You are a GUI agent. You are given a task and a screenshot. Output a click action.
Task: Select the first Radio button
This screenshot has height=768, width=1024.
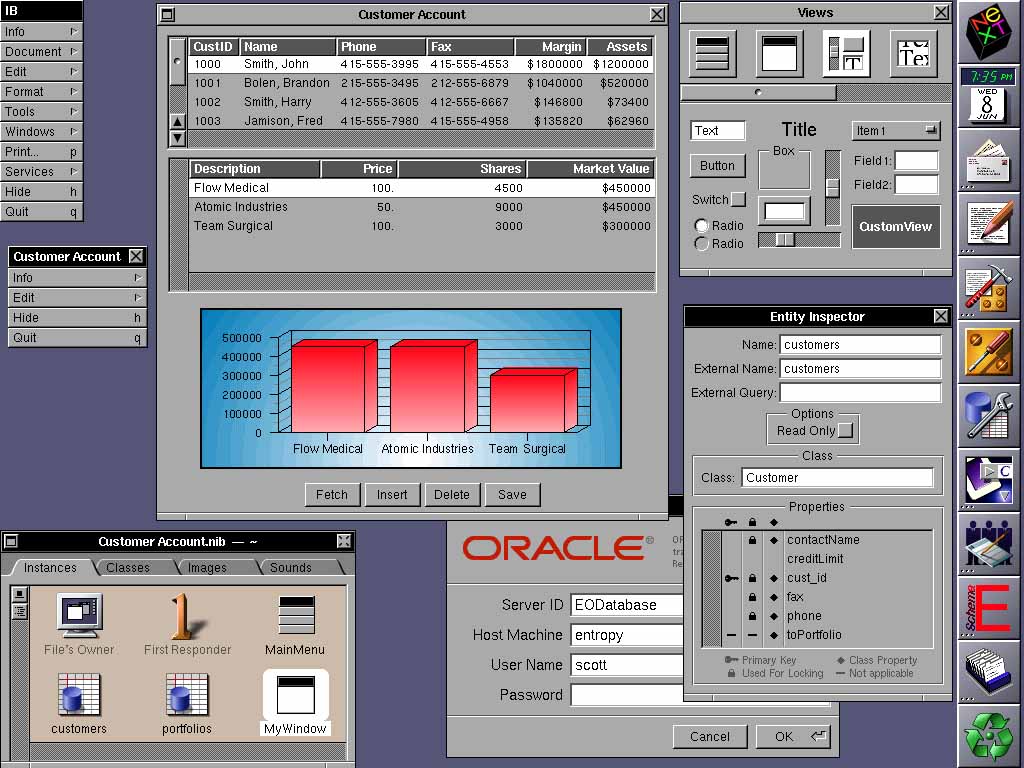coord(702,226)
